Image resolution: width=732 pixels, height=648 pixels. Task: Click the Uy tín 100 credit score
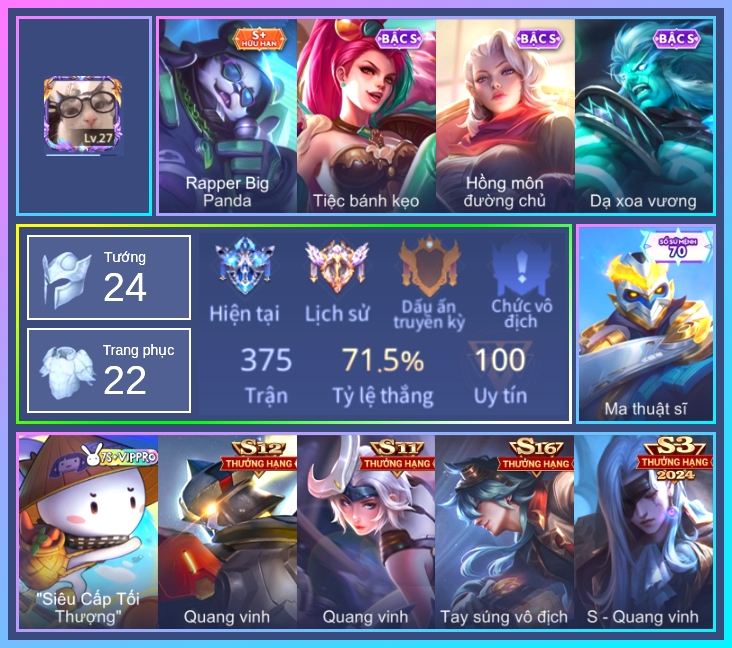click(x=500, y=375)
